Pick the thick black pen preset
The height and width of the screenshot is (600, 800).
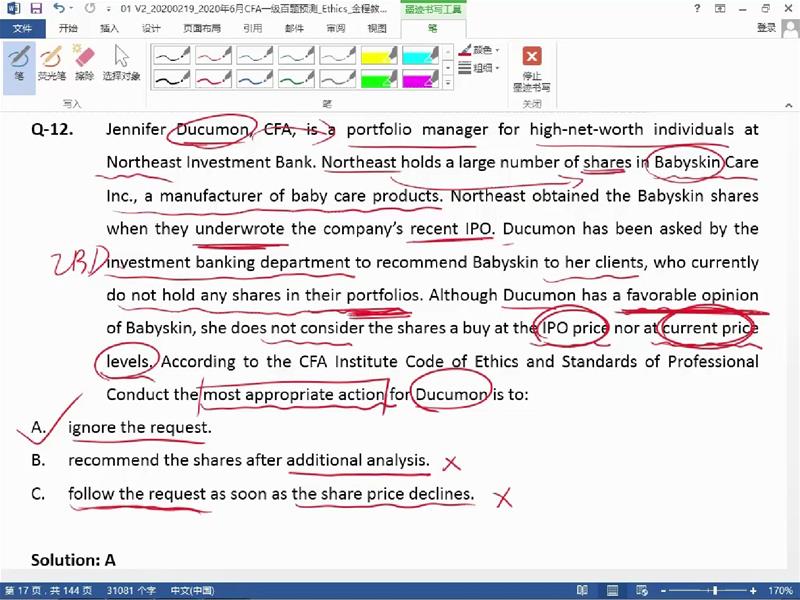(x=172, y=79)
